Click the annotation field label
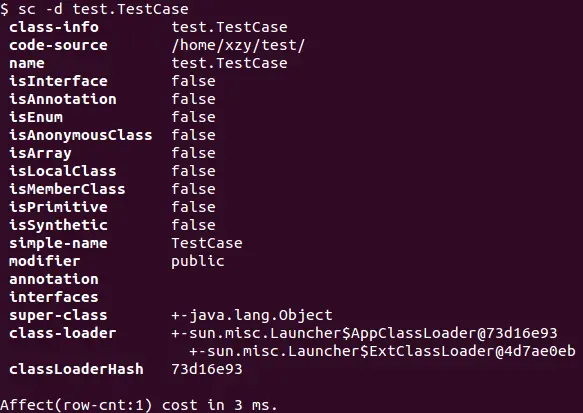This screenshot has width=583, height=413. point(54,279)
